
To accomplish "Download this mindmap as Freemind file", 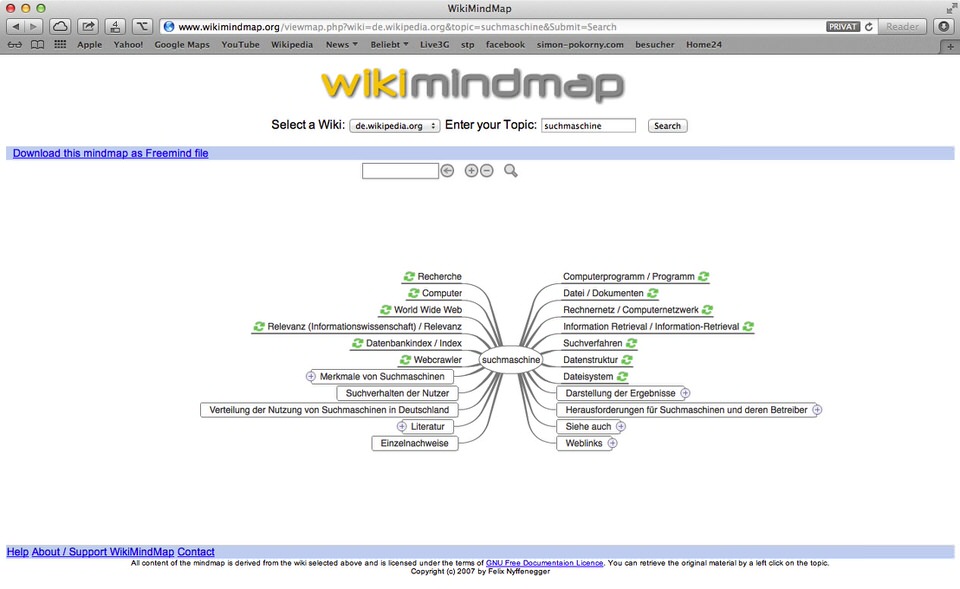I will [x=110, y=153].
